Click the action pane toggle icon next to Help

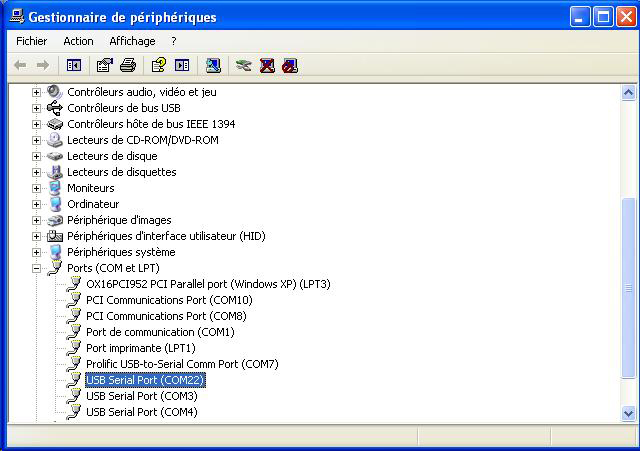182,65
